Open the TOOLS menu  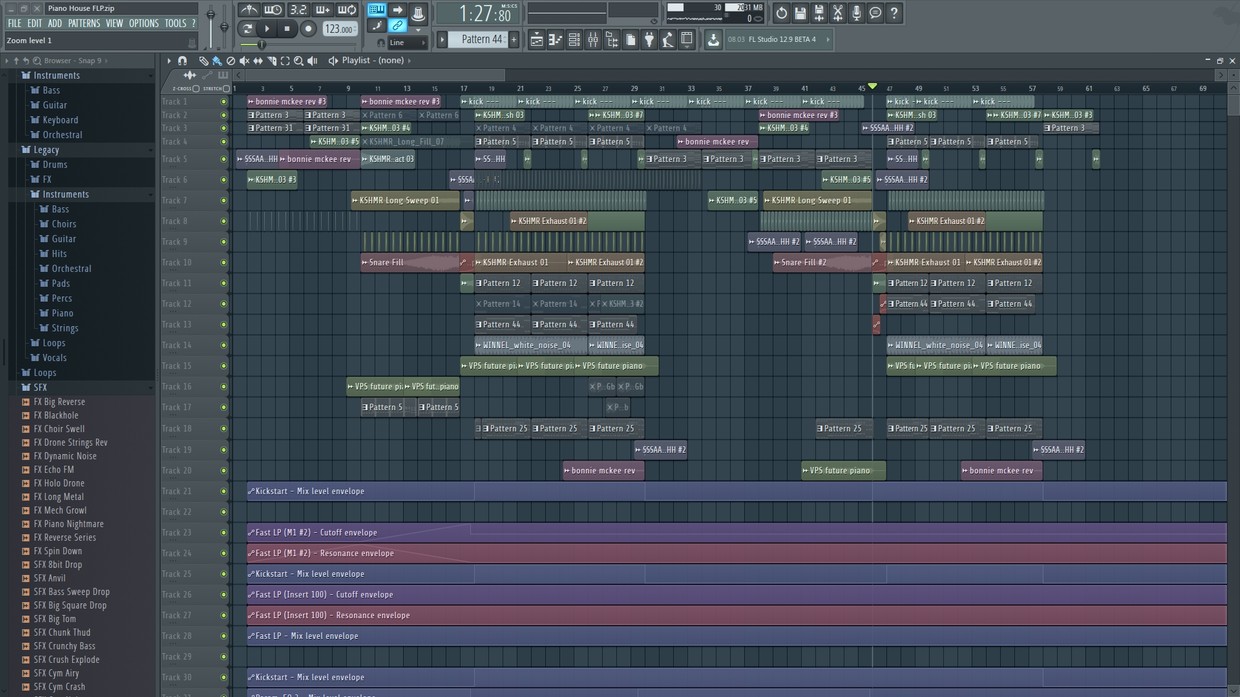(x=176, y=22)
